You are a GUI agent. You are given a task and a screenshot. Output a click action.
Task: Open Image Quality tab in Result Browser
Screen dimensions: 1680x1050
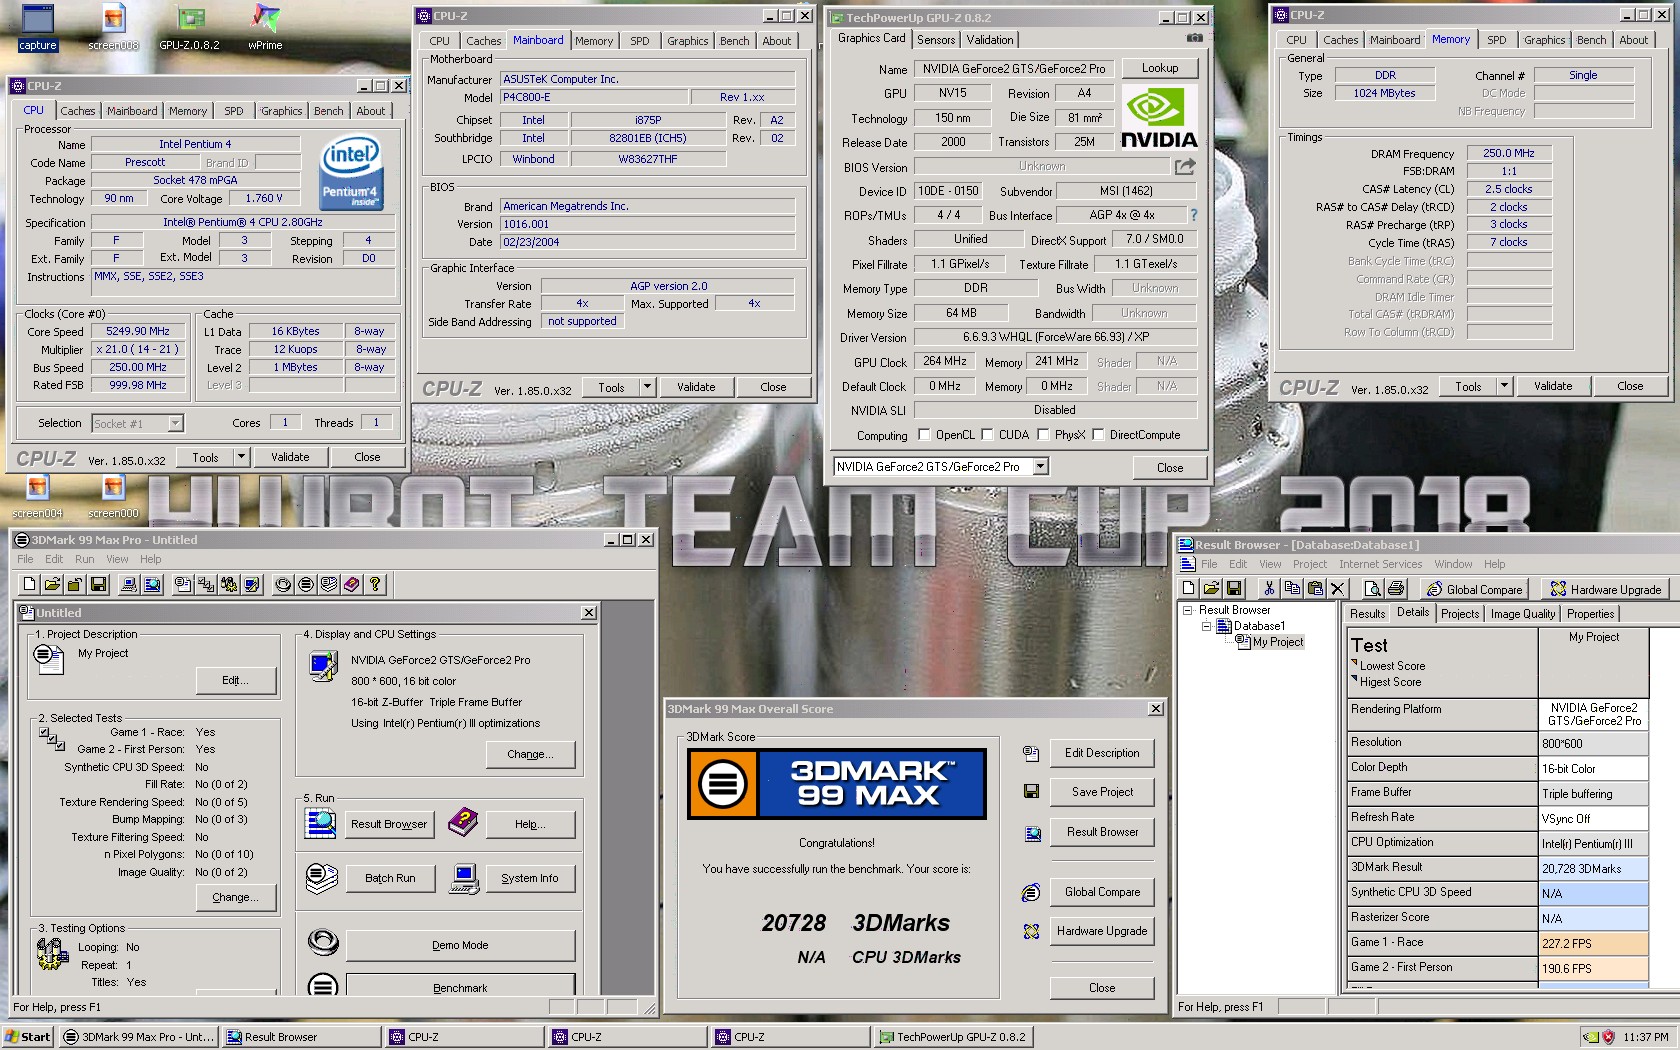pyautogui.click(x=1522, y=614)
